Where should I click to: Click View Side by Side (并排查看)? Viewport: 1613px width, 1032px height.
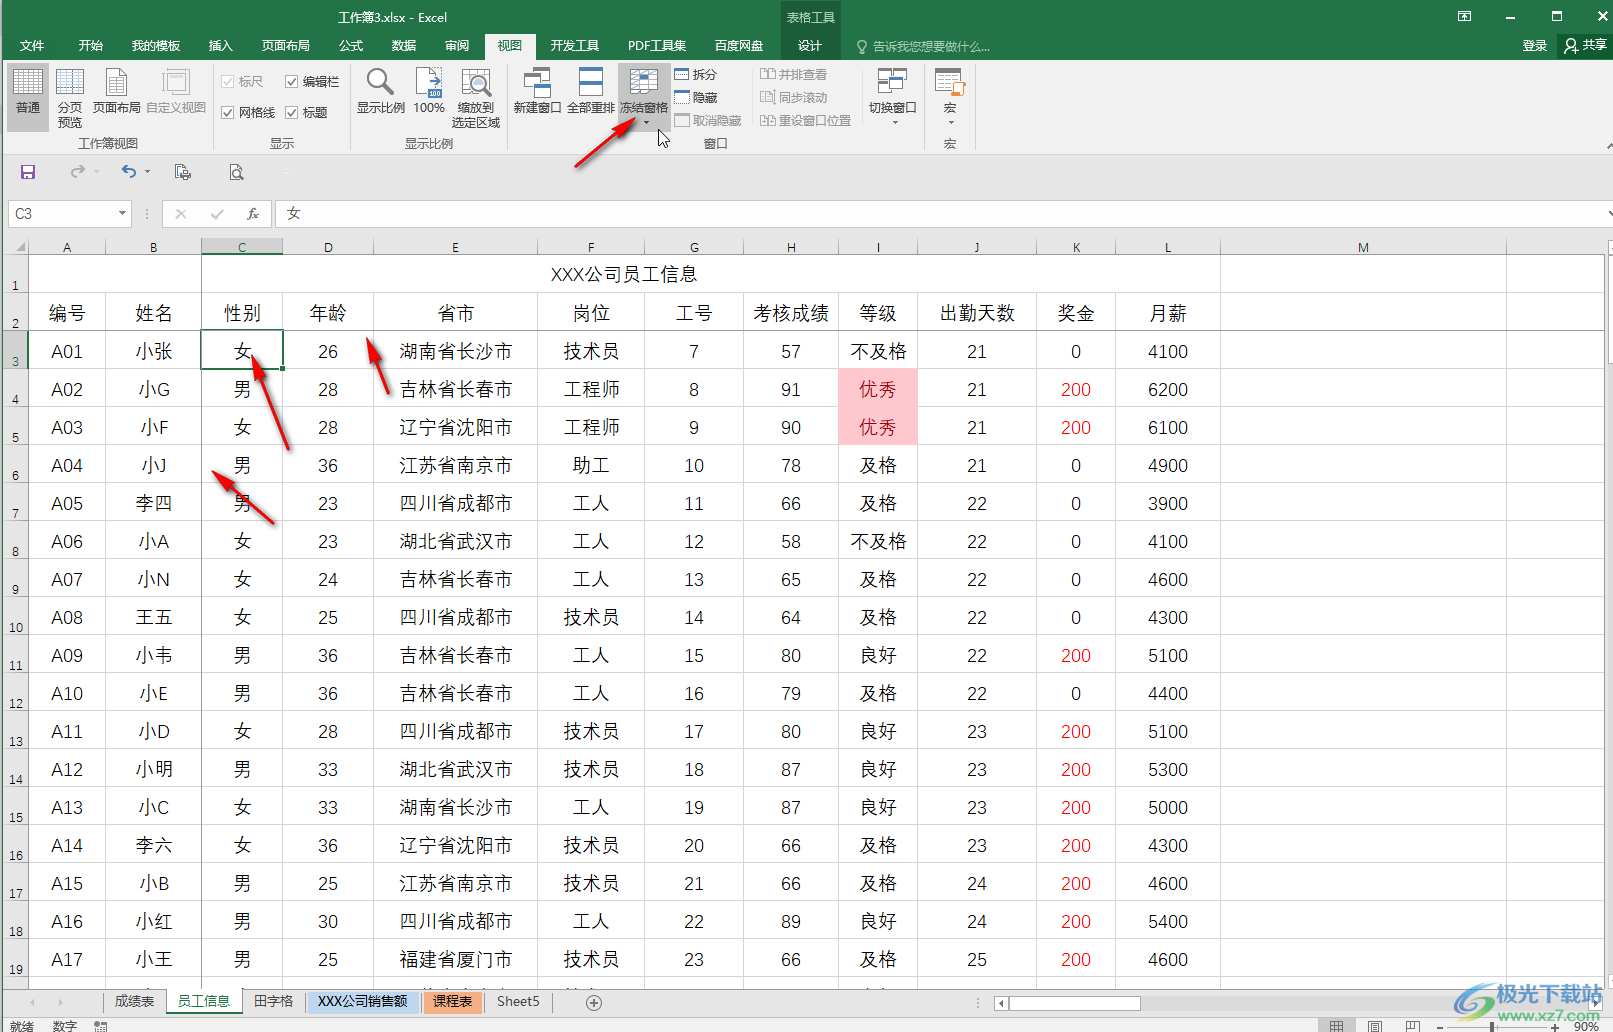794,74
